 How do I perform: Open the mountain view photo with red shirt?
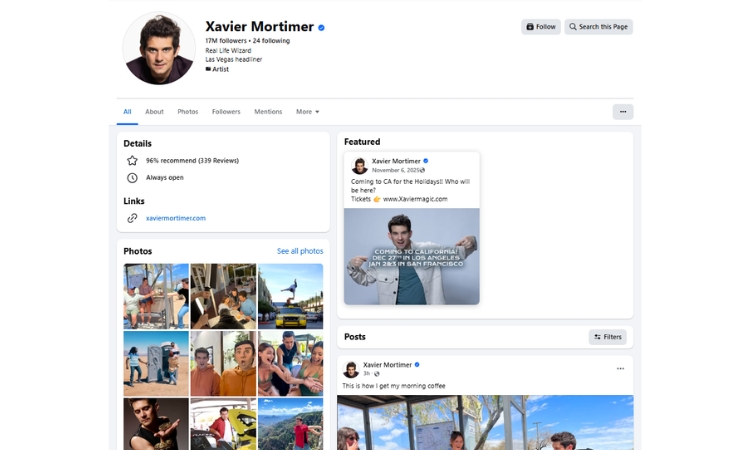(291, 424)
